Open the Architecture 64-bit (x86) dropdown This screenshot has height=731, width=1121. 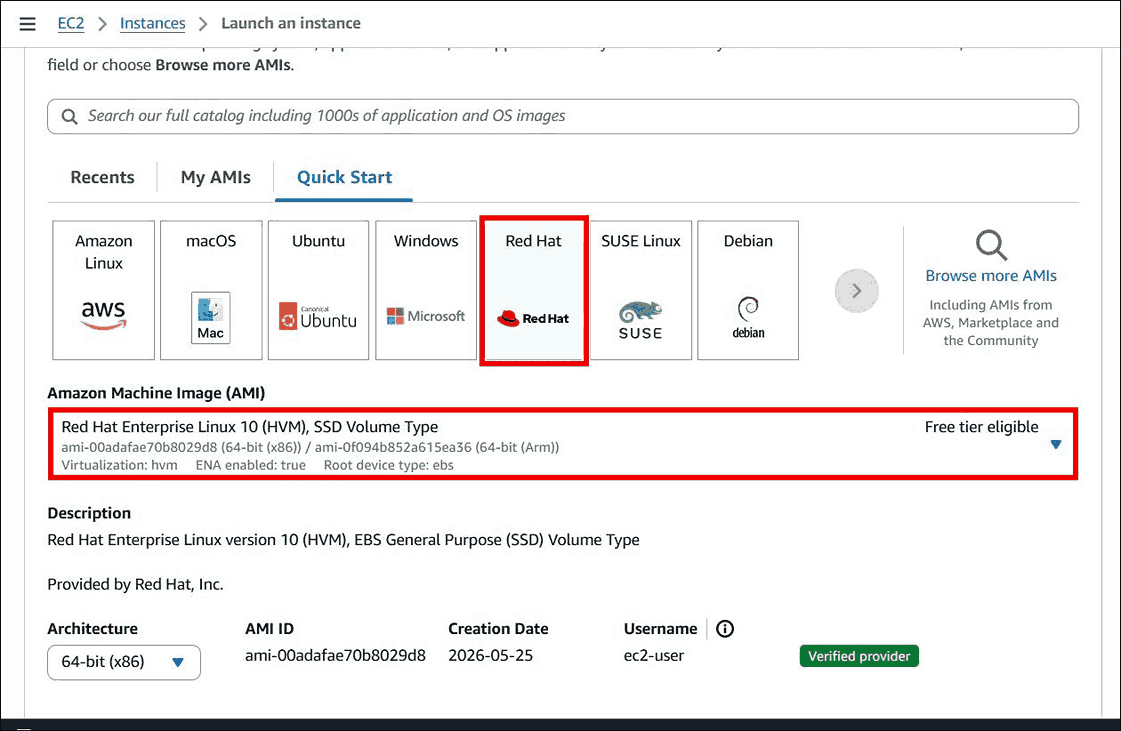[124, 662]
